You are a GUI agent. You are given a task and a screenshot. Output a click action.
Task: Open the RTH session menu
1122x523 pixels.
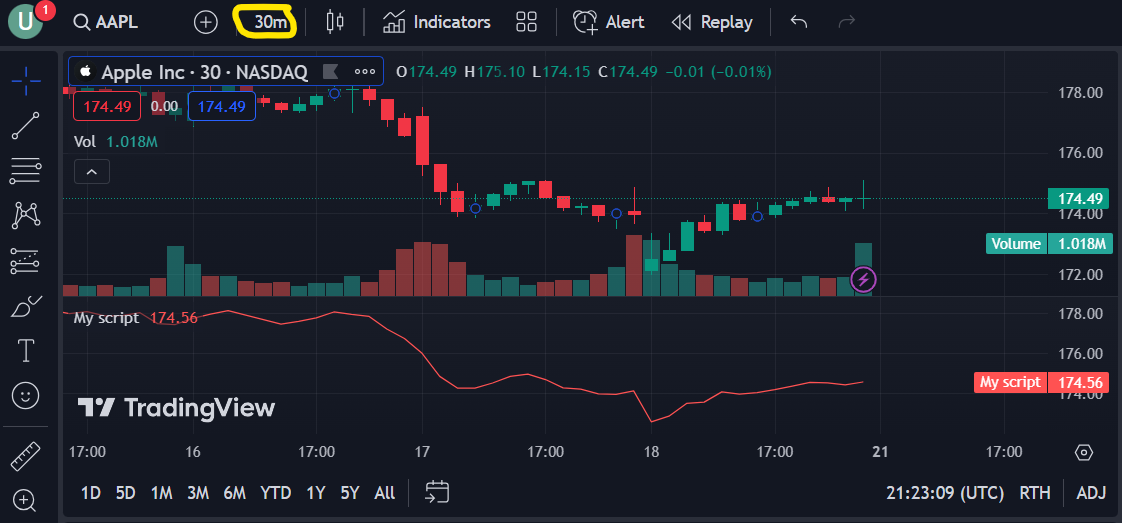(1035, 493)
